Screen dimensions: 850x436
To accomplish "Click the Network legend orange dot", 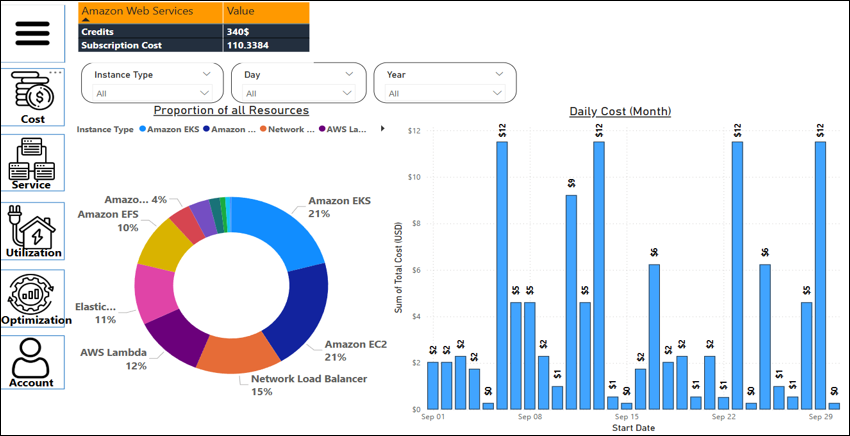I will point(263,130).
